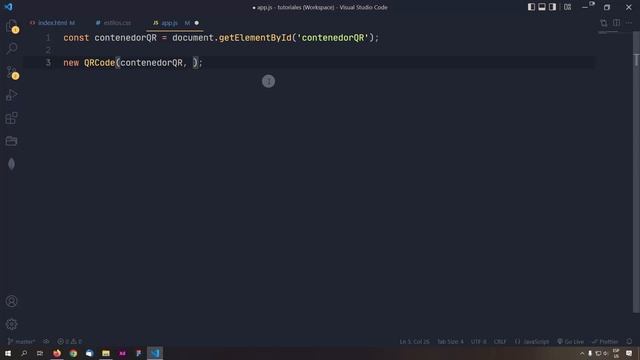Open File Explorer from the taskbar
This screenshot has width=640, height=360.
point(106,353)
